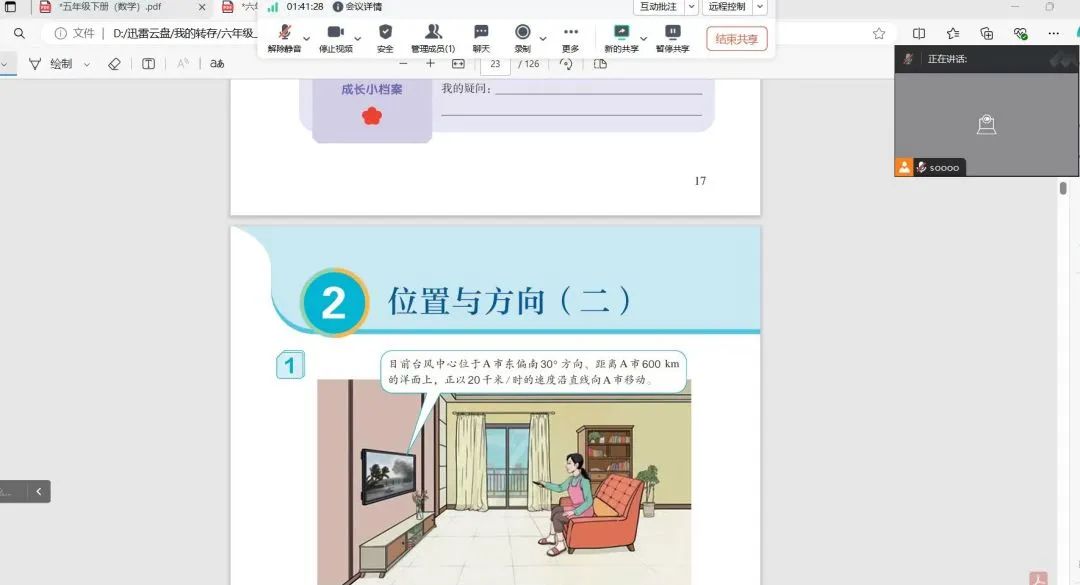Select the Eraser tool in PDF toolbar
Viewport: 1080px width, 585px height.
click(114, 64)
